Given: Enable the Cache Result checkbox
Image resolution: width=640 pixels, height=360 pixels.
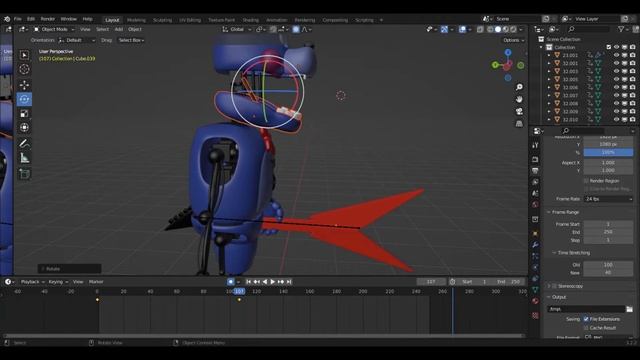Looking at the screenshot, I should pyautogui.click(x=586, y=328).
